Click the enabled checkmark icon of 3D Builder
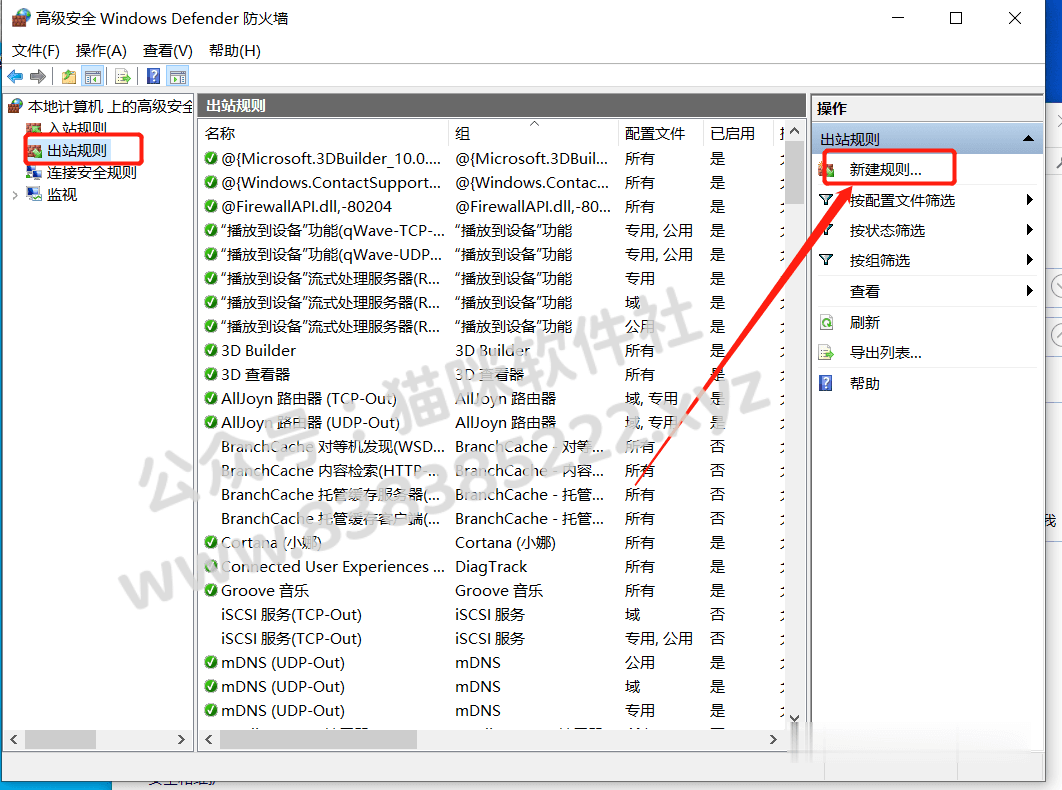This screenshot has height=790, width=1062. click(211, 350)
